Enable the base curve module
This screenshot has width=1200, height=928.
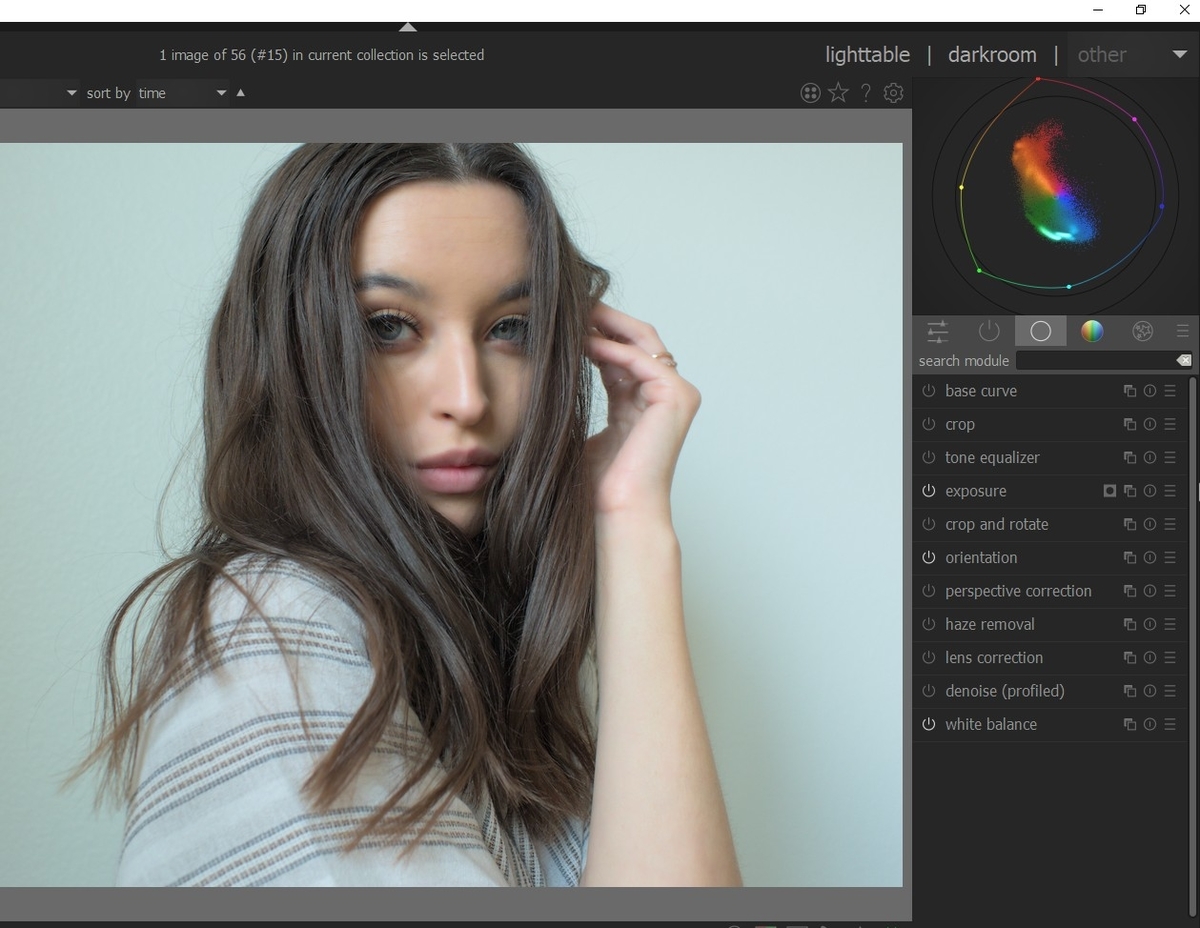928,391
